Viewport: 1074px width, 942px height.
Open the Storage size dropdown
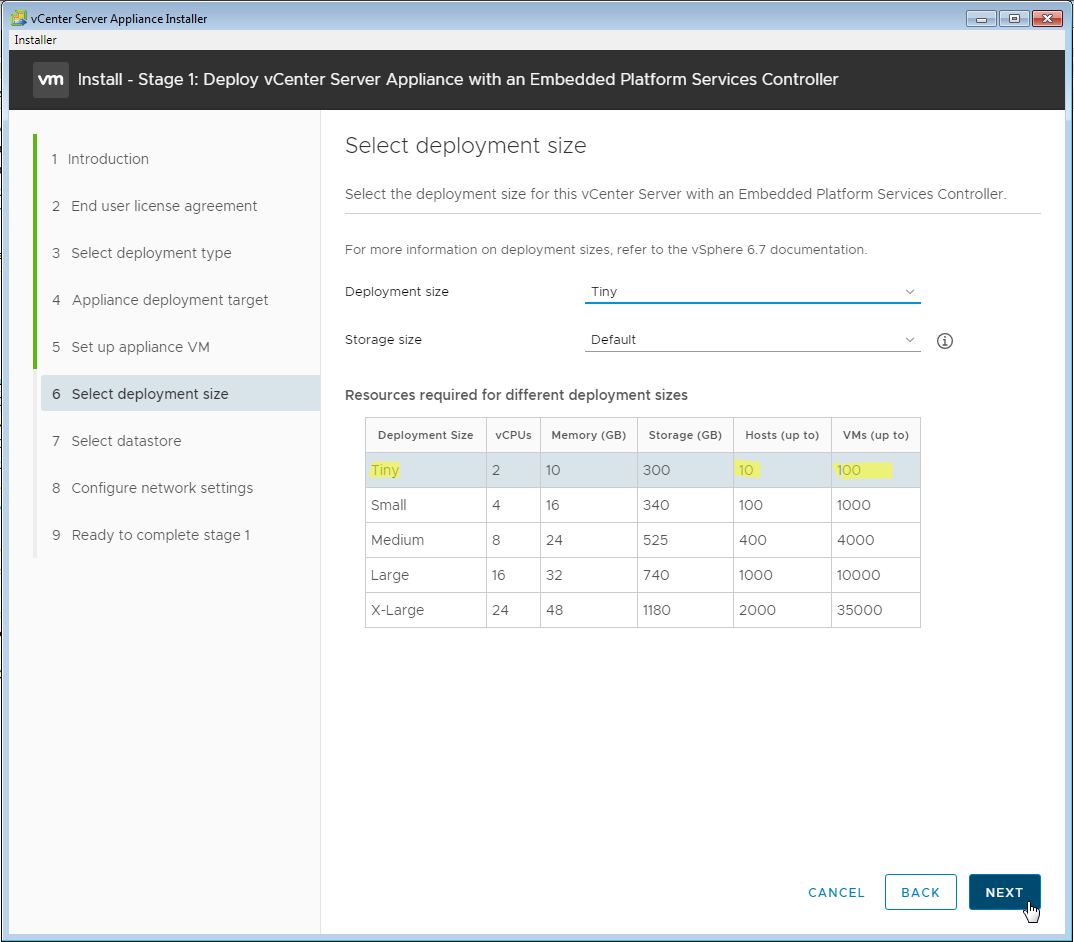click(752, 340)
